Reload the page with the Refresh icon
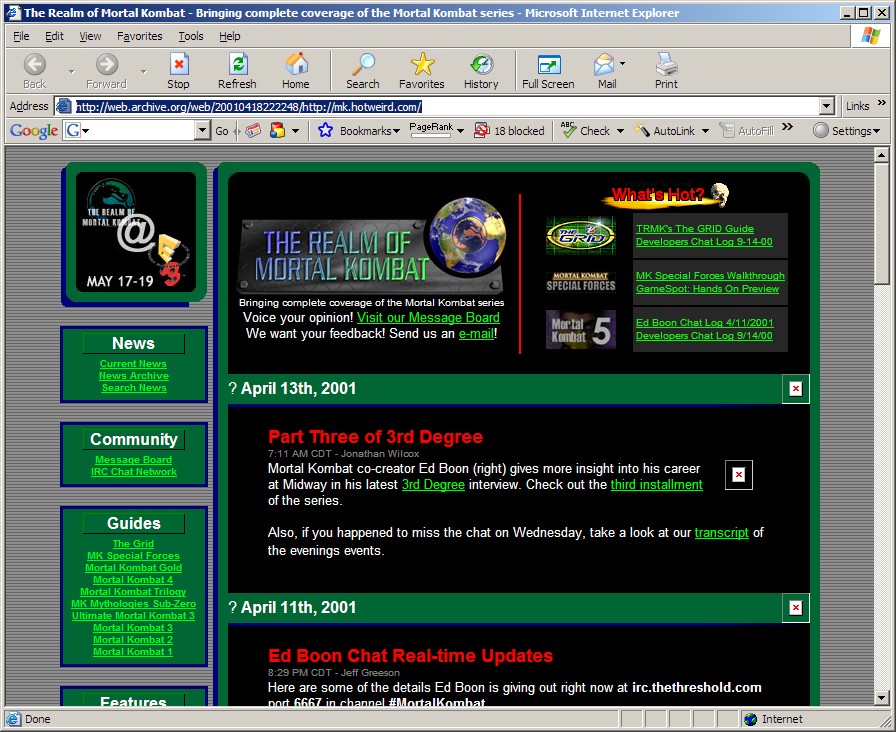The image size is (896, 732). (237, 65)
